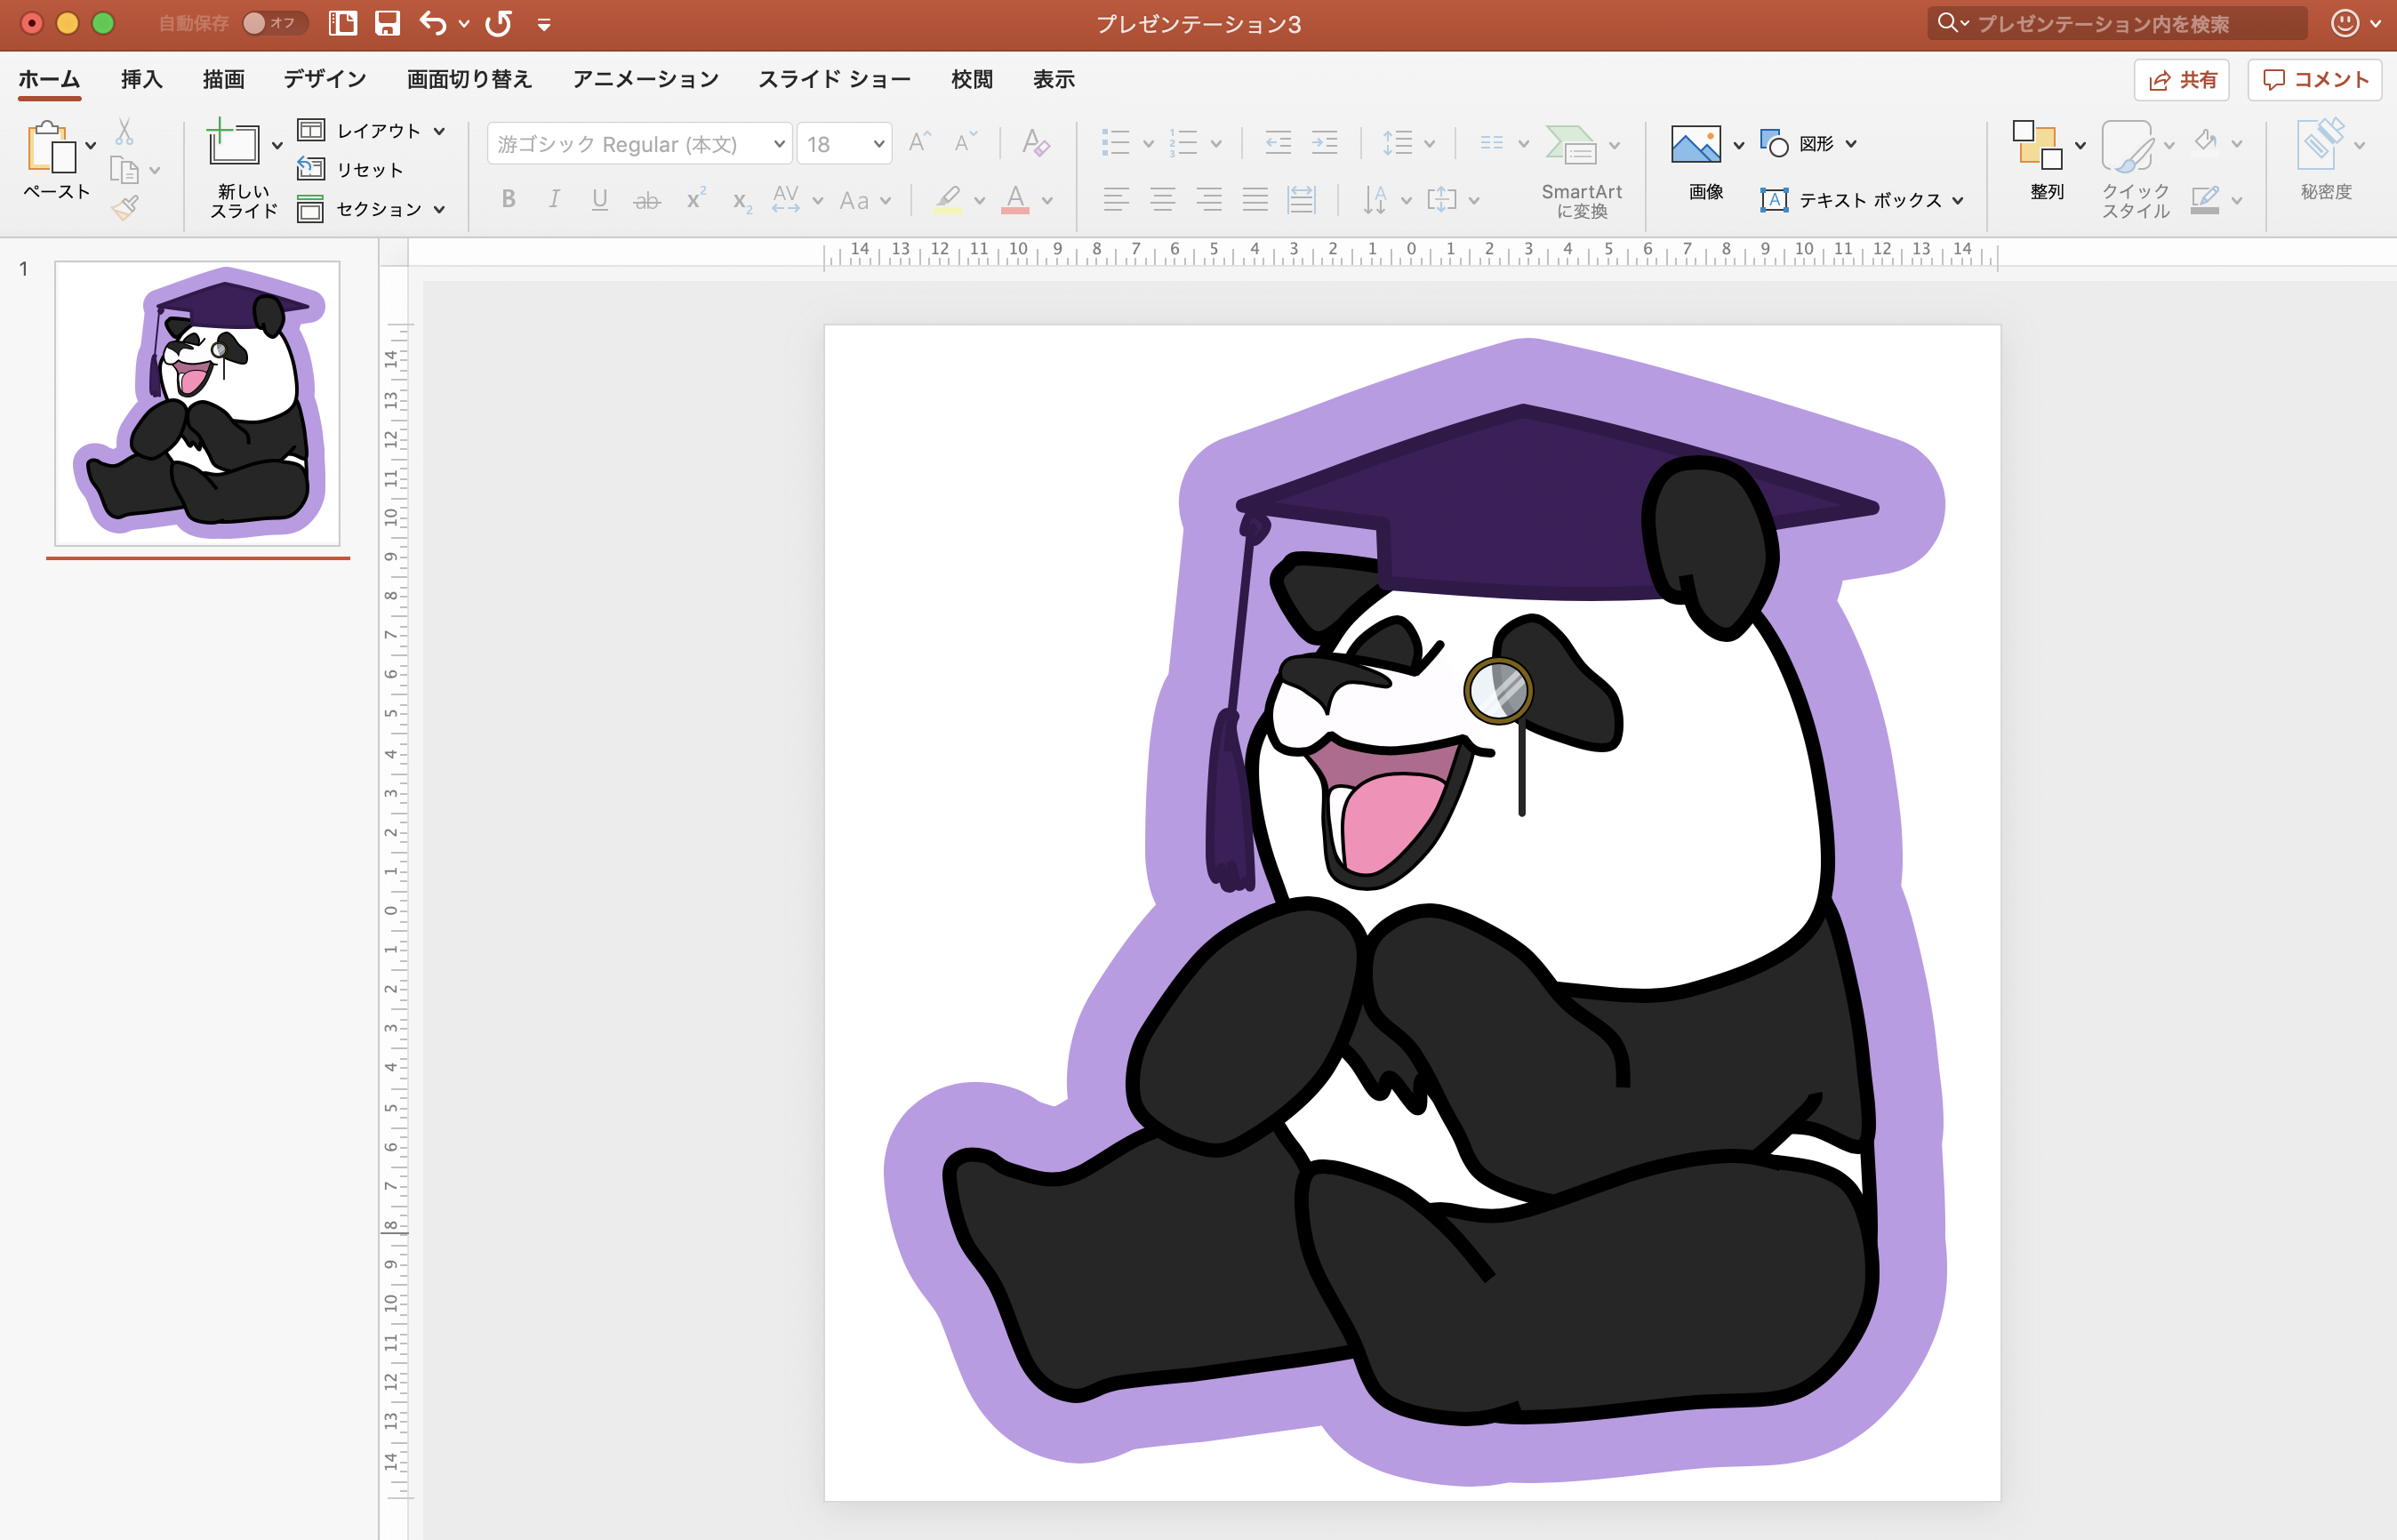Center align text icon
The height and width of the screenshot is (1540, 2397).
pyautogui.click(x=1162, y=200)
